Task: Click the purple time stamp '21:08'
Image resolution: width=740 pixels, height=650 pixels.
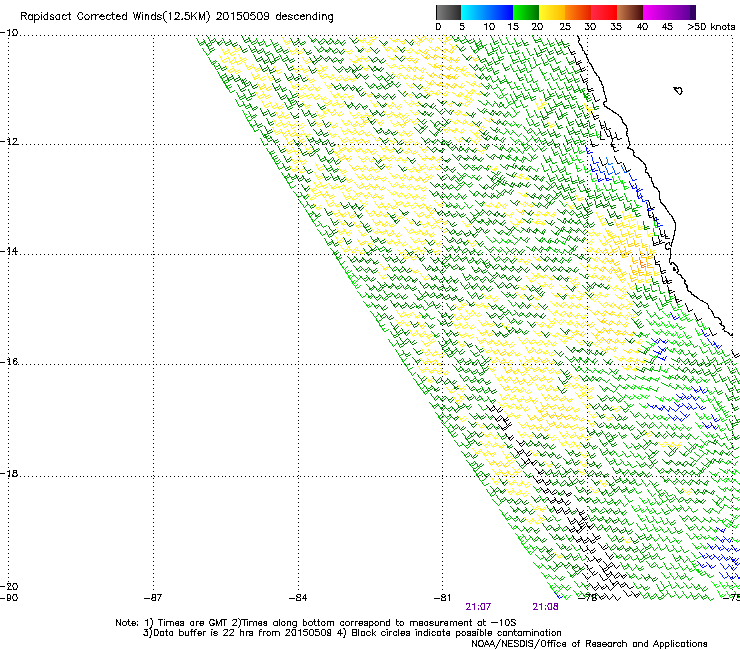Action: 545,607
